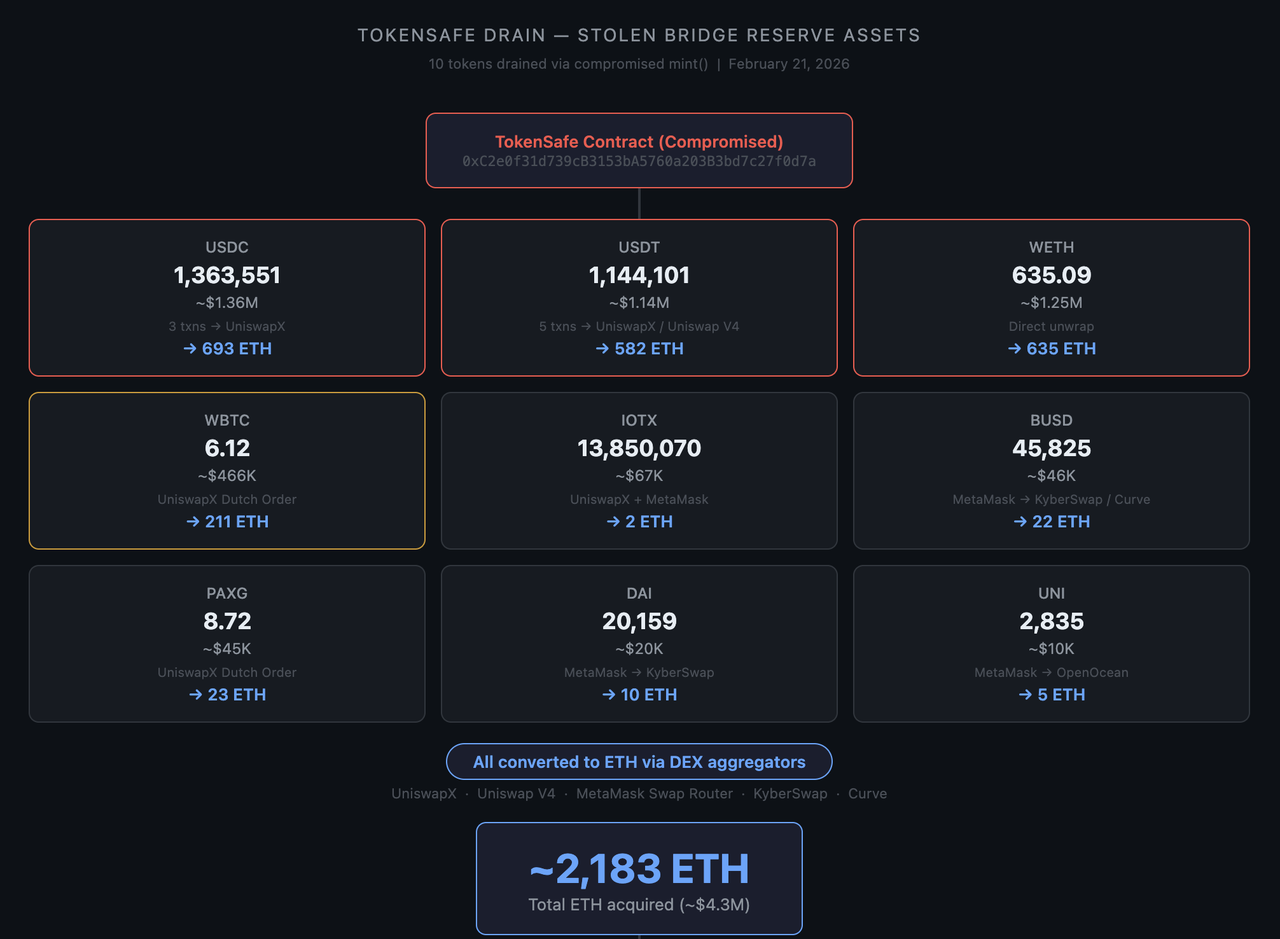The width and height of the screenshot is (1280, 939).
Task: Click the TokenSafe Contract (Compromised) box
Action: pos(639,142)
